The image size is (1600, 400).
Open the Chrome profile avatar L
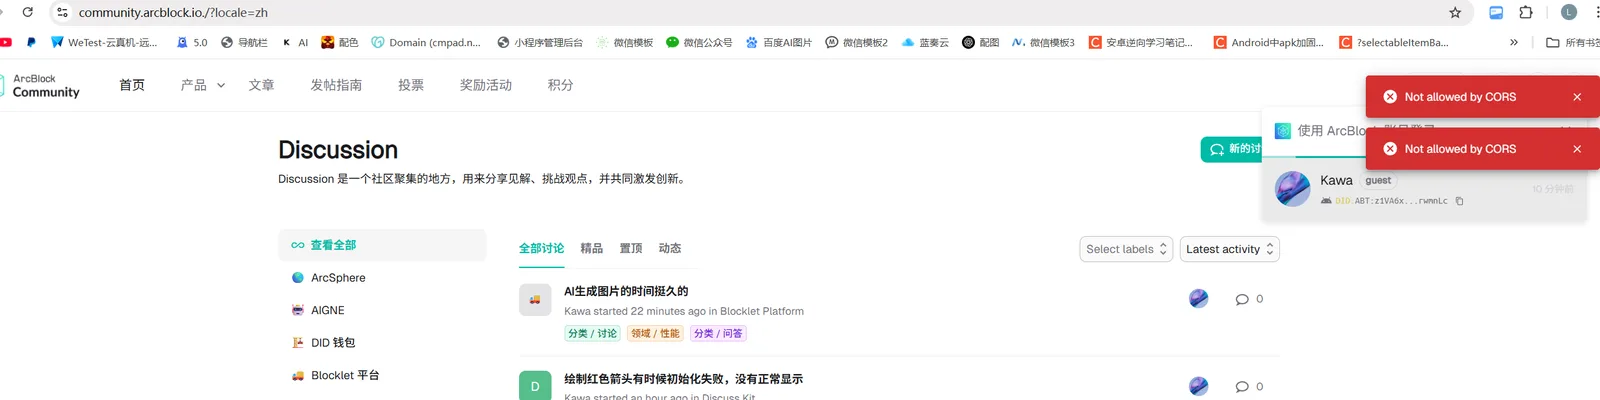[1569, 12]
